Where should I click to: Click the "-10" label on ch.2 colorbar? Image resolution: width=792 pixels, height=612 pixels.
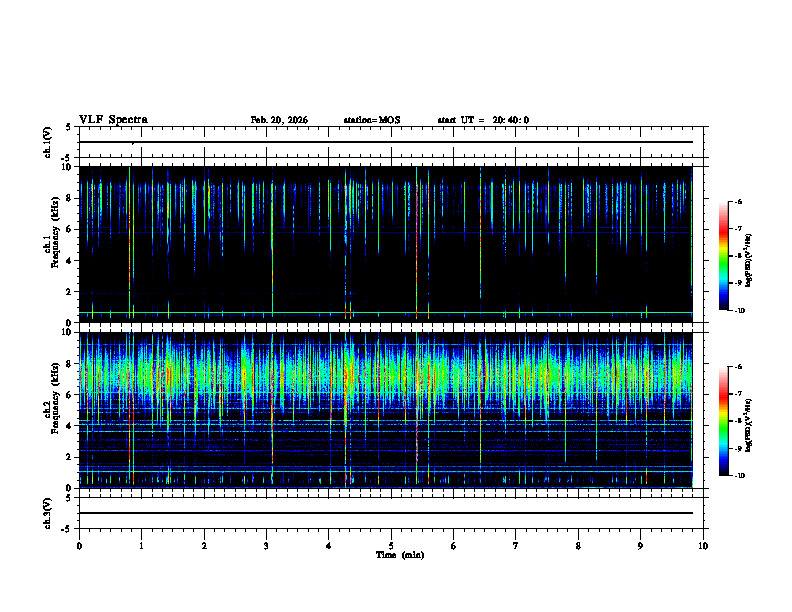click(x=739, y=475)
